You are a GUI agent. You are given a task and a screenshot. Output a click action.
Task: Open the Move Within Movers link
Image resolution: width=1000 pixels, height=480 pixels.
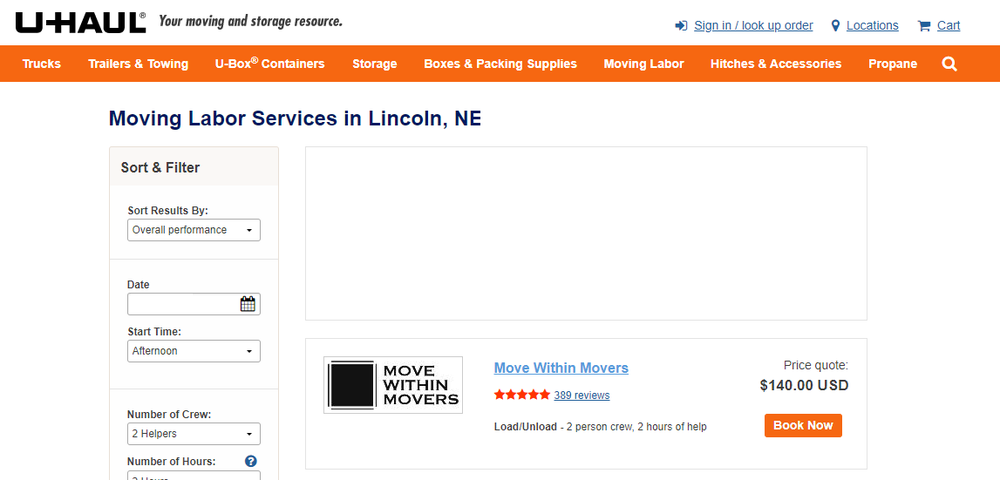click(x=561, y=368)
